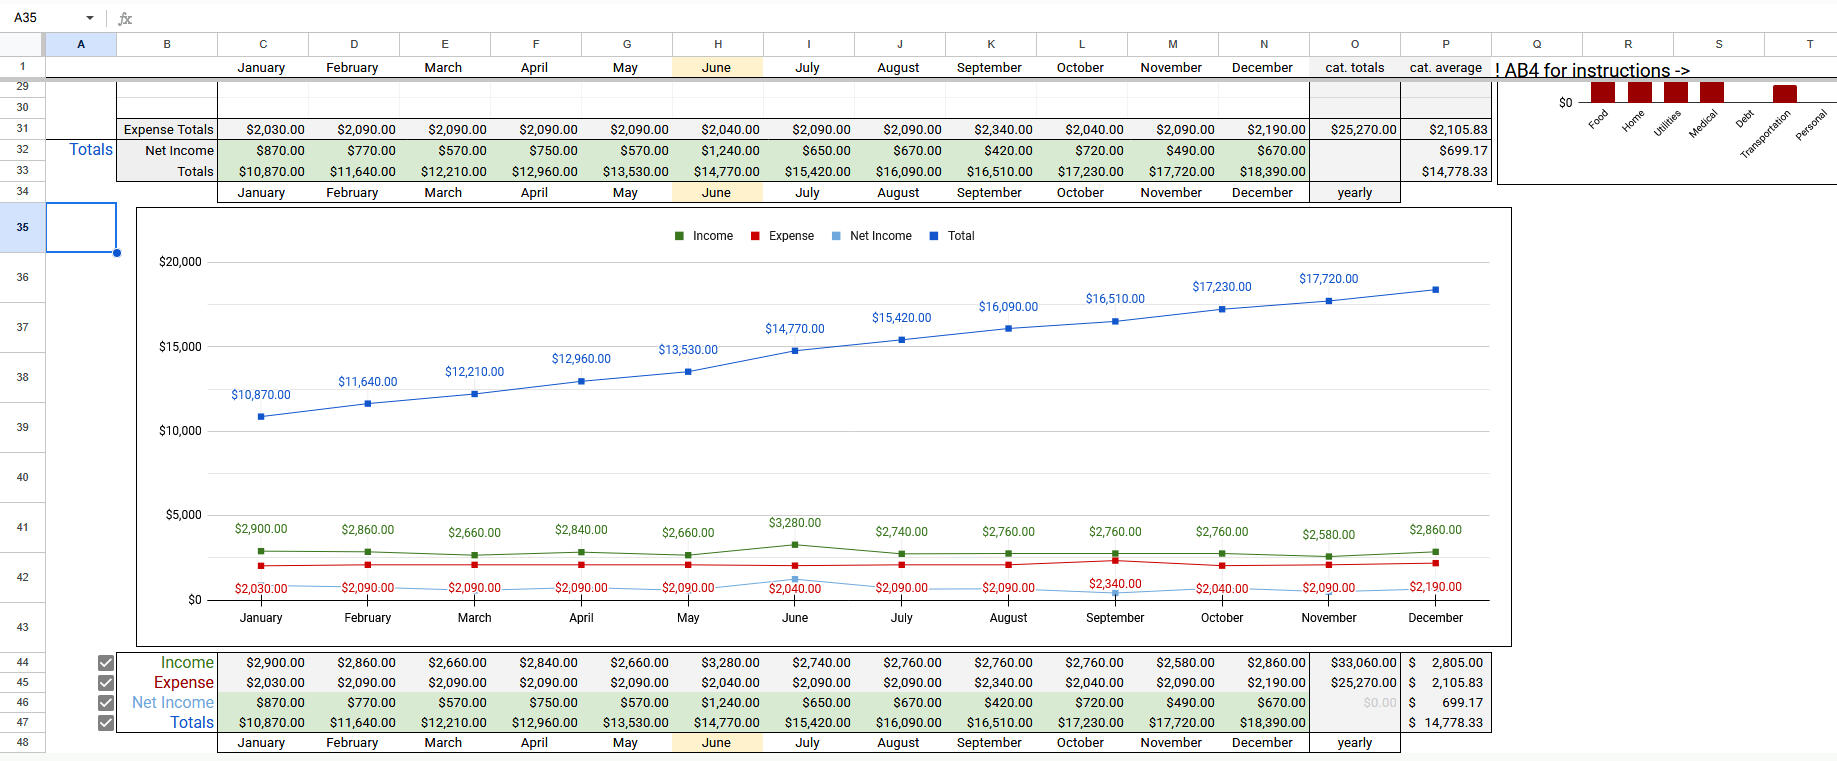Screen dimensions: 1837x761
Task: Toggle the Net Income row checkbox
Action: [x=106, y=703]
